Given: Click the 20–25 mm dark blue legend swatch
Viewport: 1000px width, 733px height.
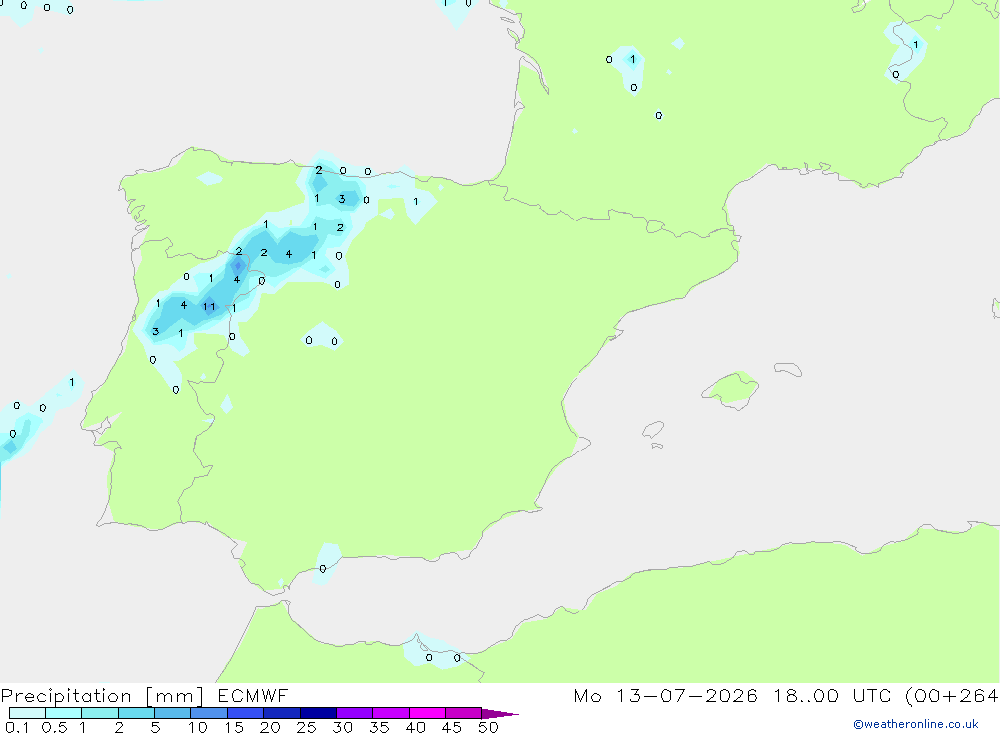Looking at the screenshot, I should pyautogui.click(x=281, y=713).
